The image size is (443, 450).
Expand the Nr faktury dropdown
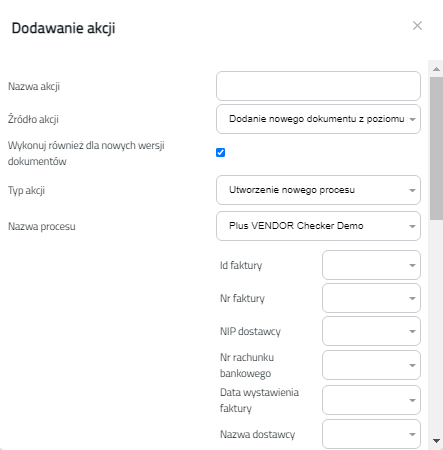(x=371, y=298)
